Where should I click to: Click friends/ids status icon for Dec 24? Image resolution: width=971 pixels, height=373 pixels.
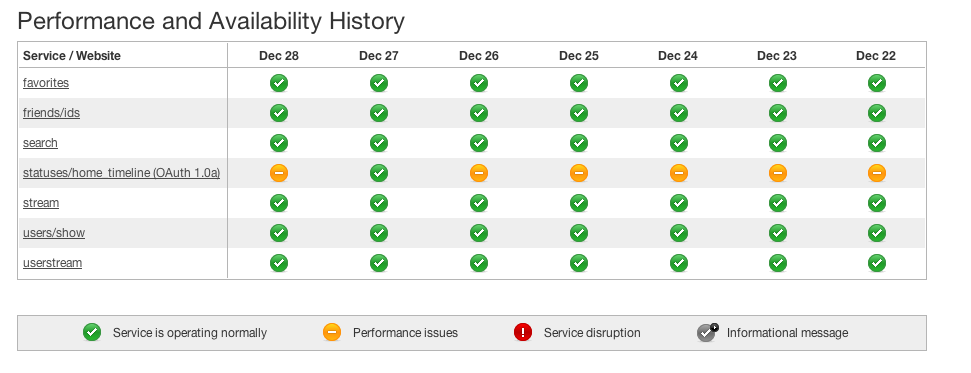[x=679, y=113]
